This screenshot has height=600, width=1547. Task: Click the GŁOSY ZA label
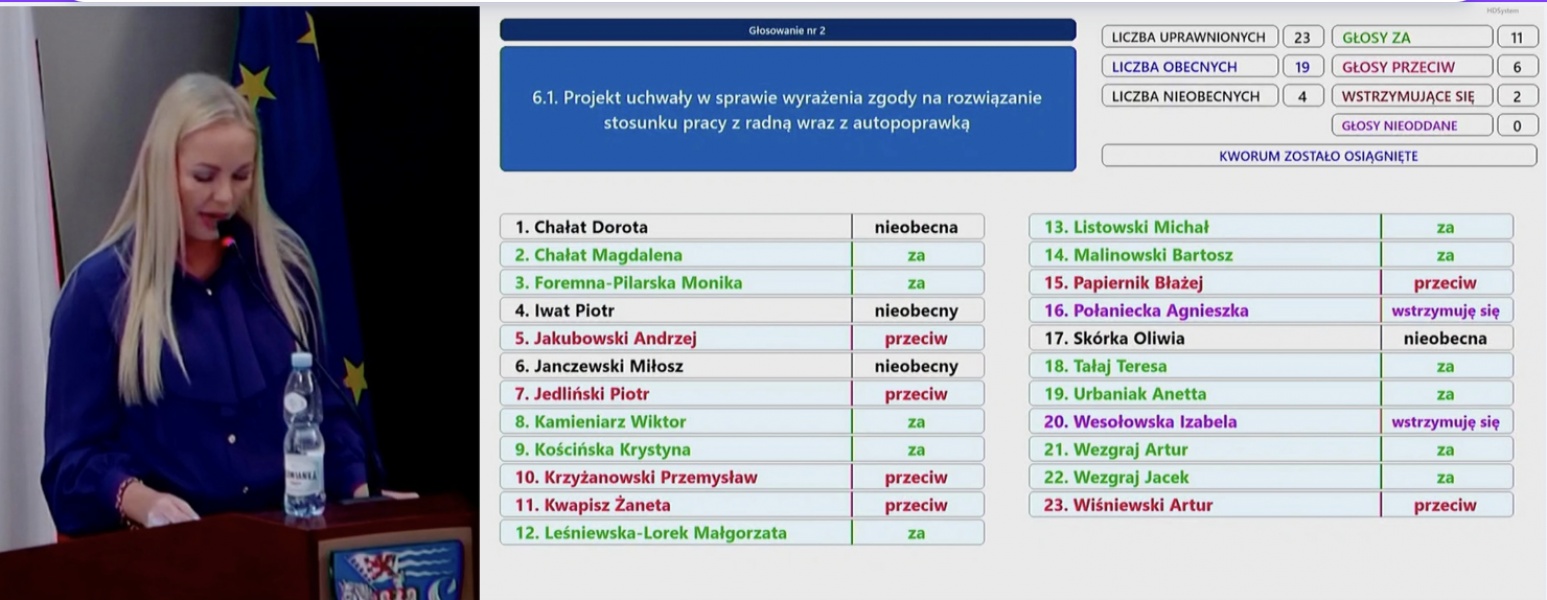pos(1410,38)
